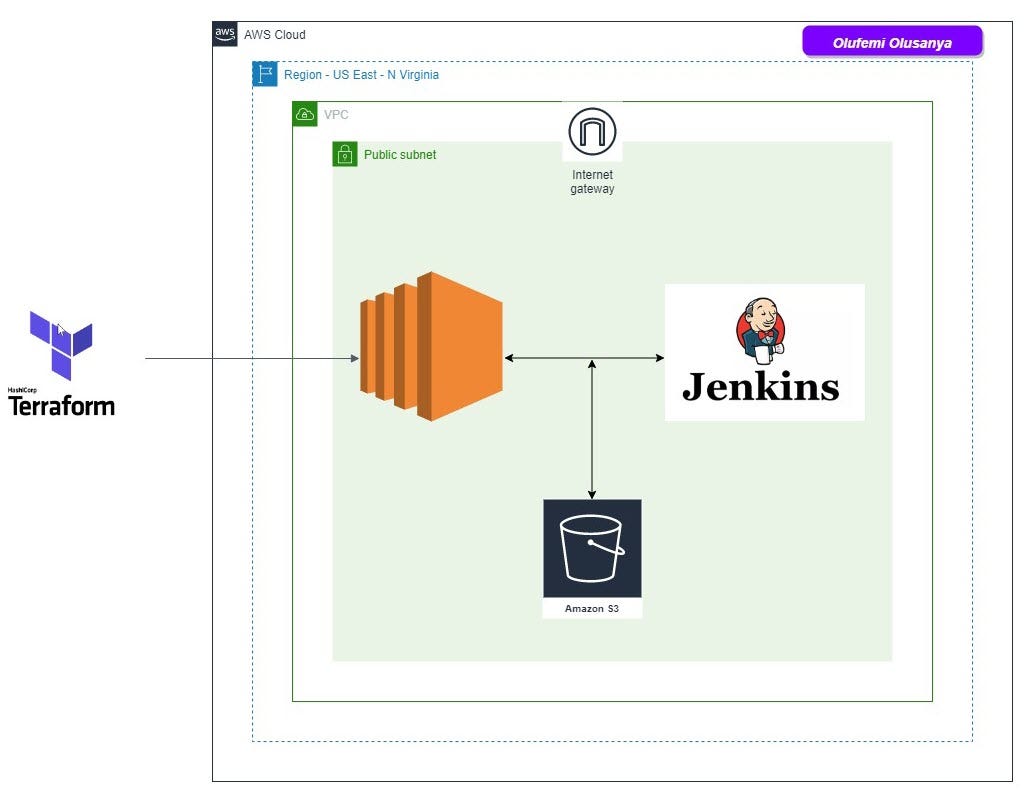Click the Region flag icon
Image resolution: width=1035 pixels, height=805 pixels.
[264, 74]
